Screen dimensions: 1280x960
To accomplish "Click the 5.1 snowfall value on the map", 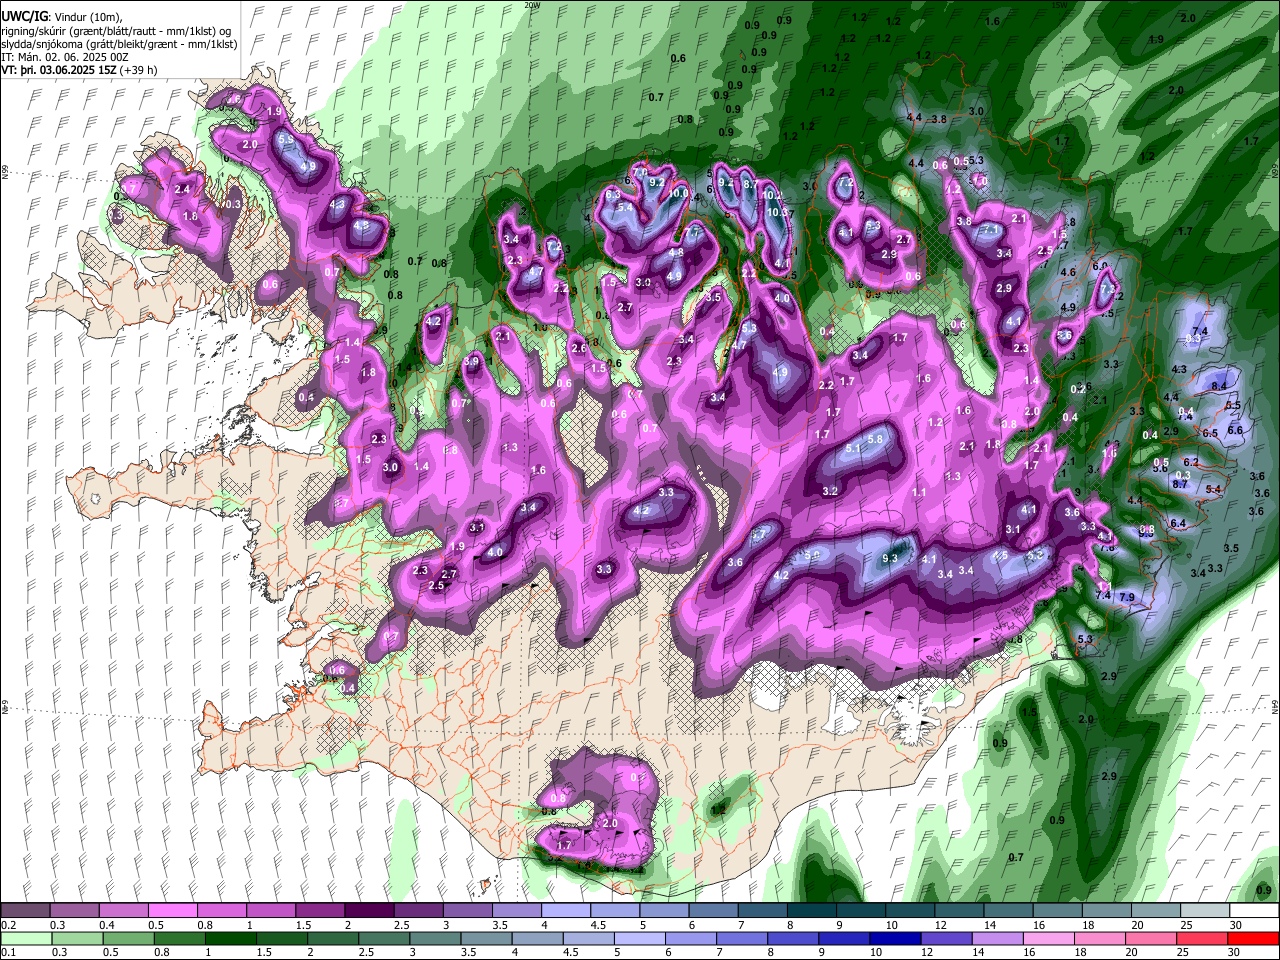I will pos(853,449).
